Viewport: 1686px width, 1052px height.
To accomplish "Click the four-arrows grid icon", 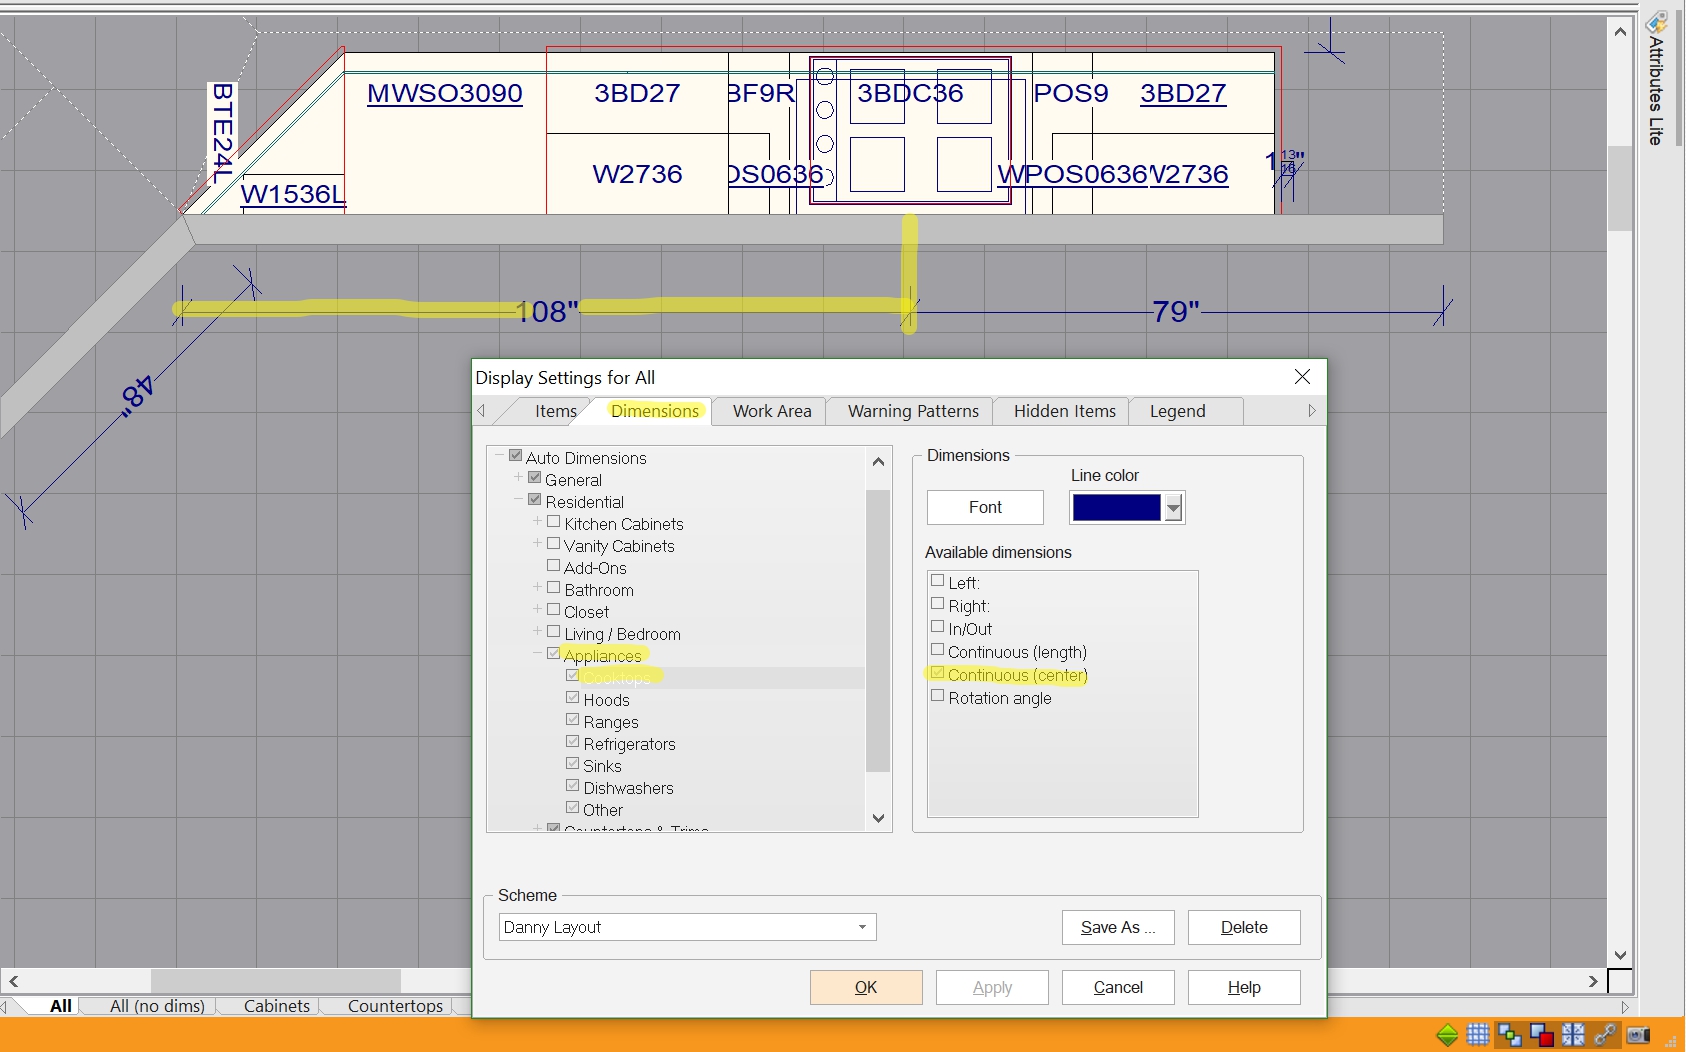I will (1573, 1035).
